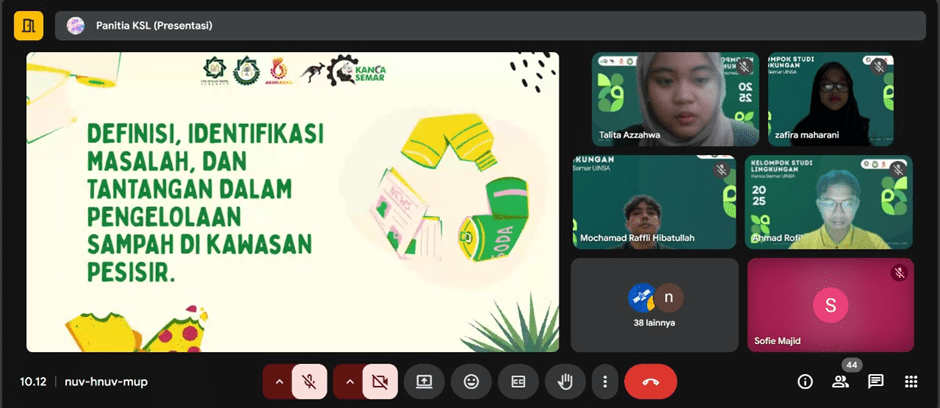Select the Panitia KSL (Presentasi) bar

click(x=490, y=25)
